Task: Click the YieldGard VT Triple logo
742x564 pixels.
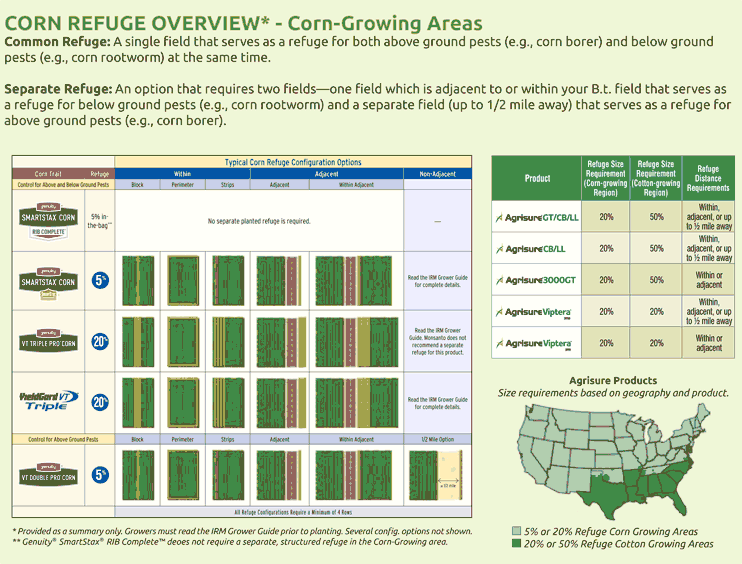Action: tap(47, 401)
